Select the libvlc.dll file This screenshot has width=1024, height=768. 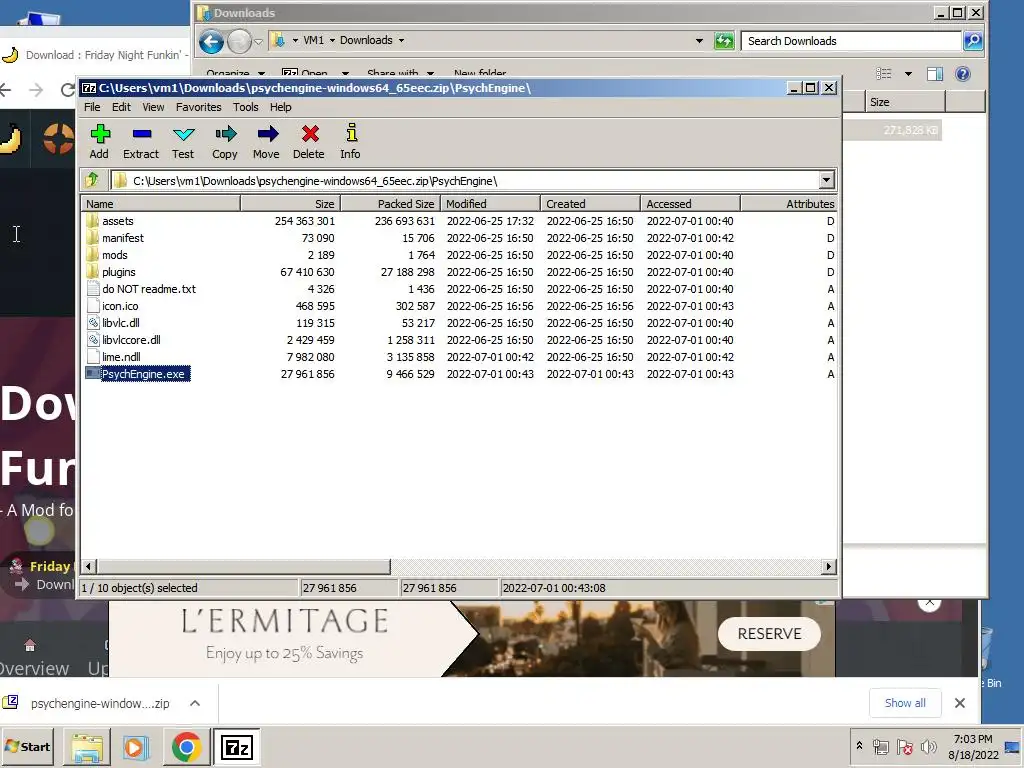tap(121, 323)
